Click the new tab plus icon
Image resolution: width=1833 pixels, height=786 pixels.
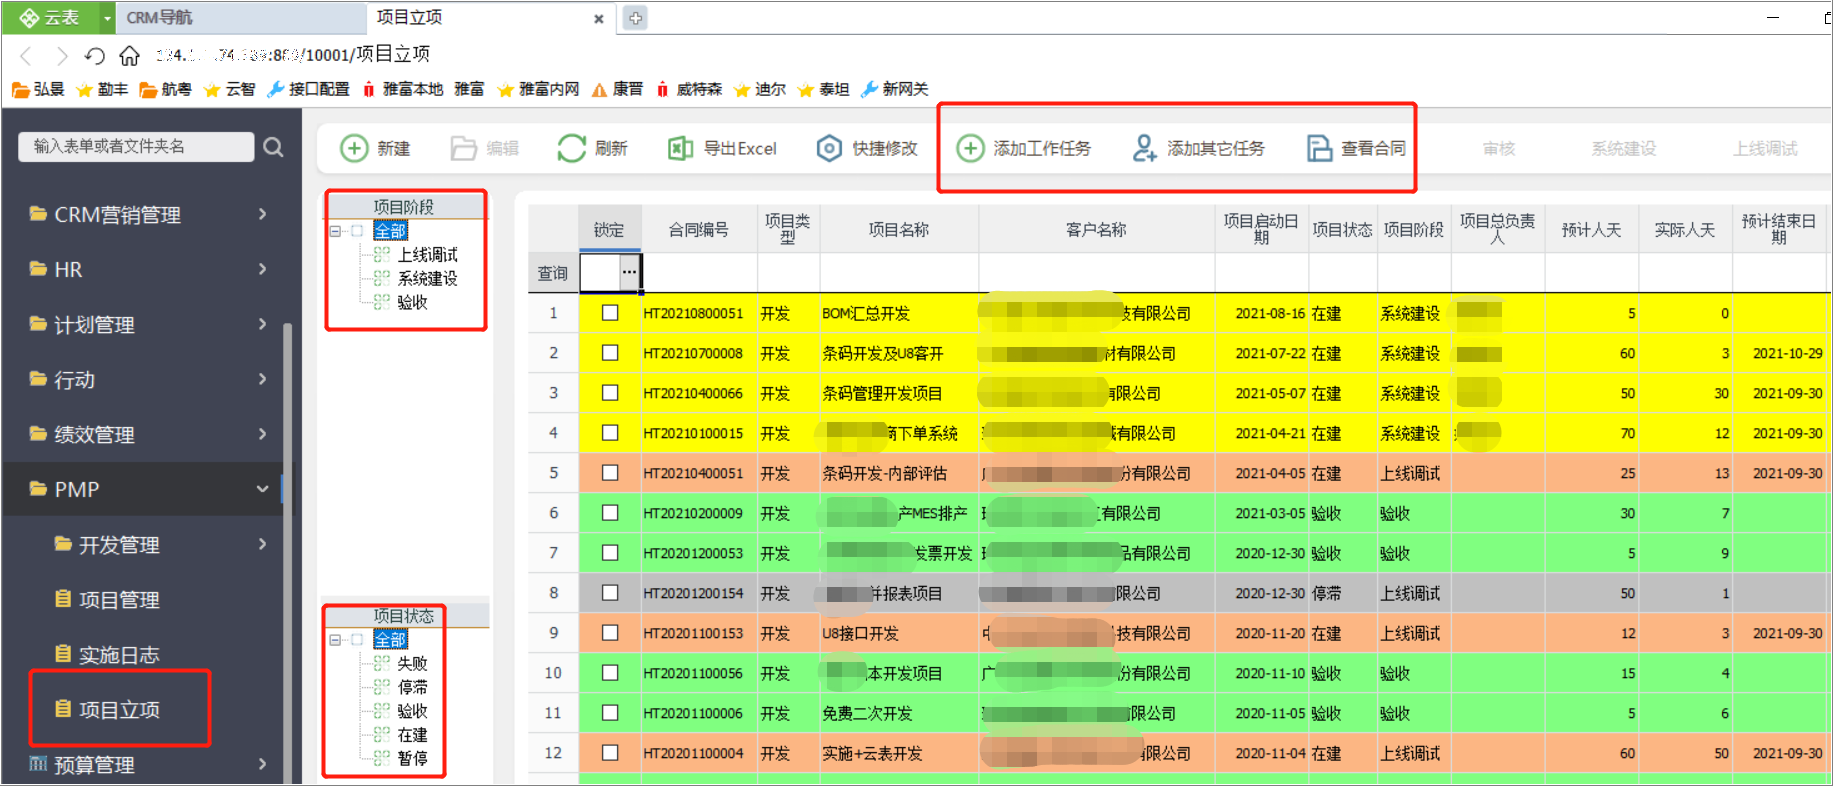point(635,18)
